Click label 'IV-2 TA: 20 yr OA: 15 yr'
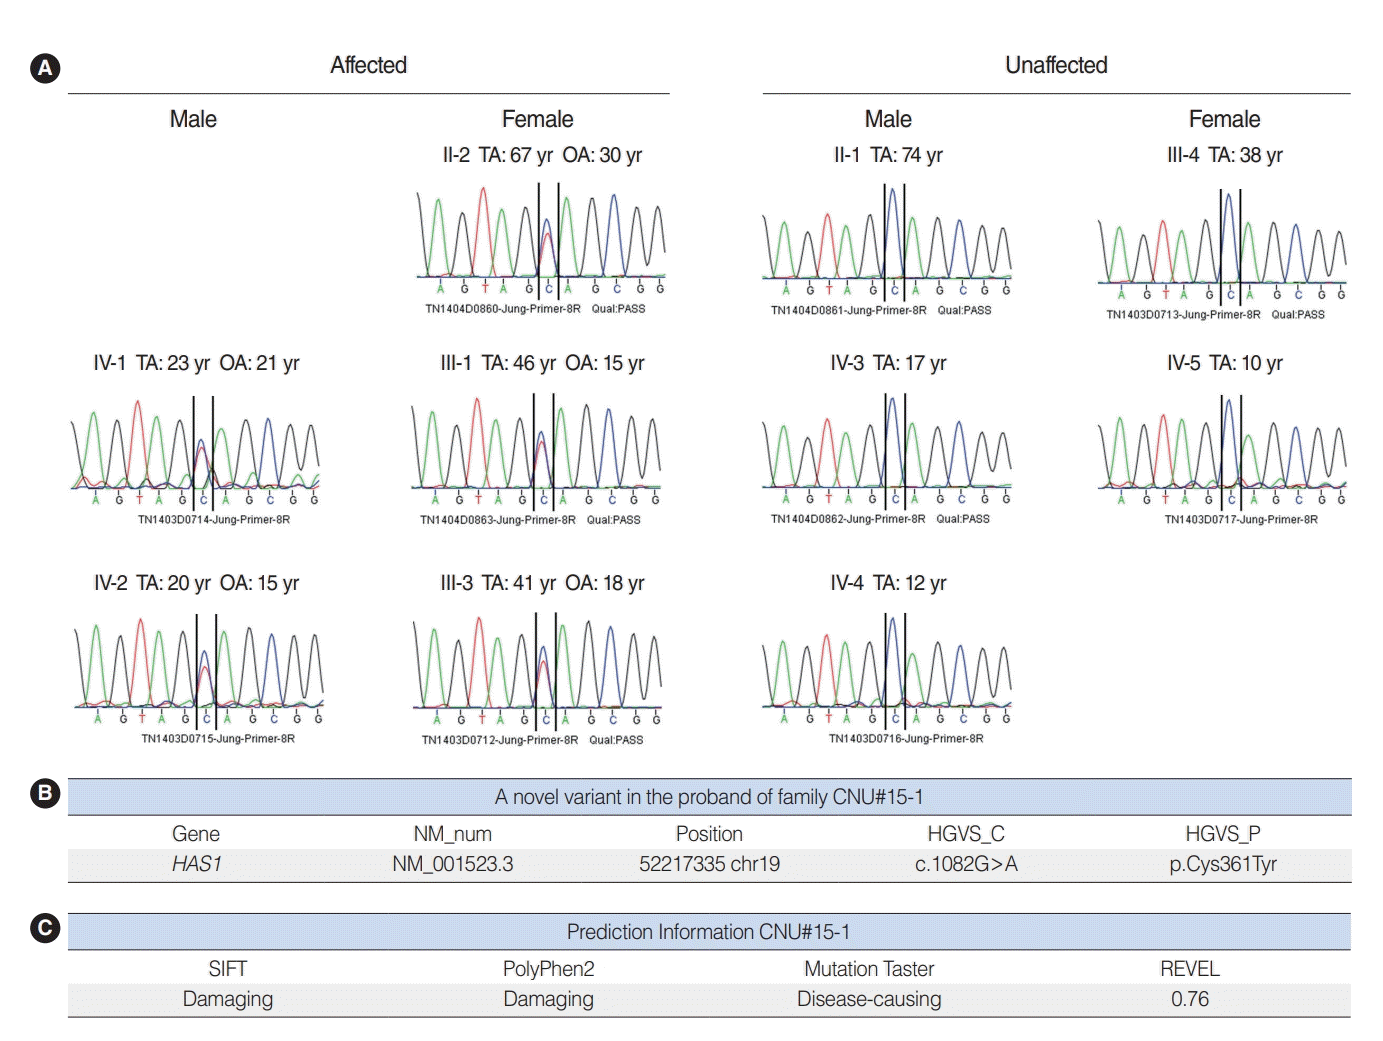 (x=196, y=583)
